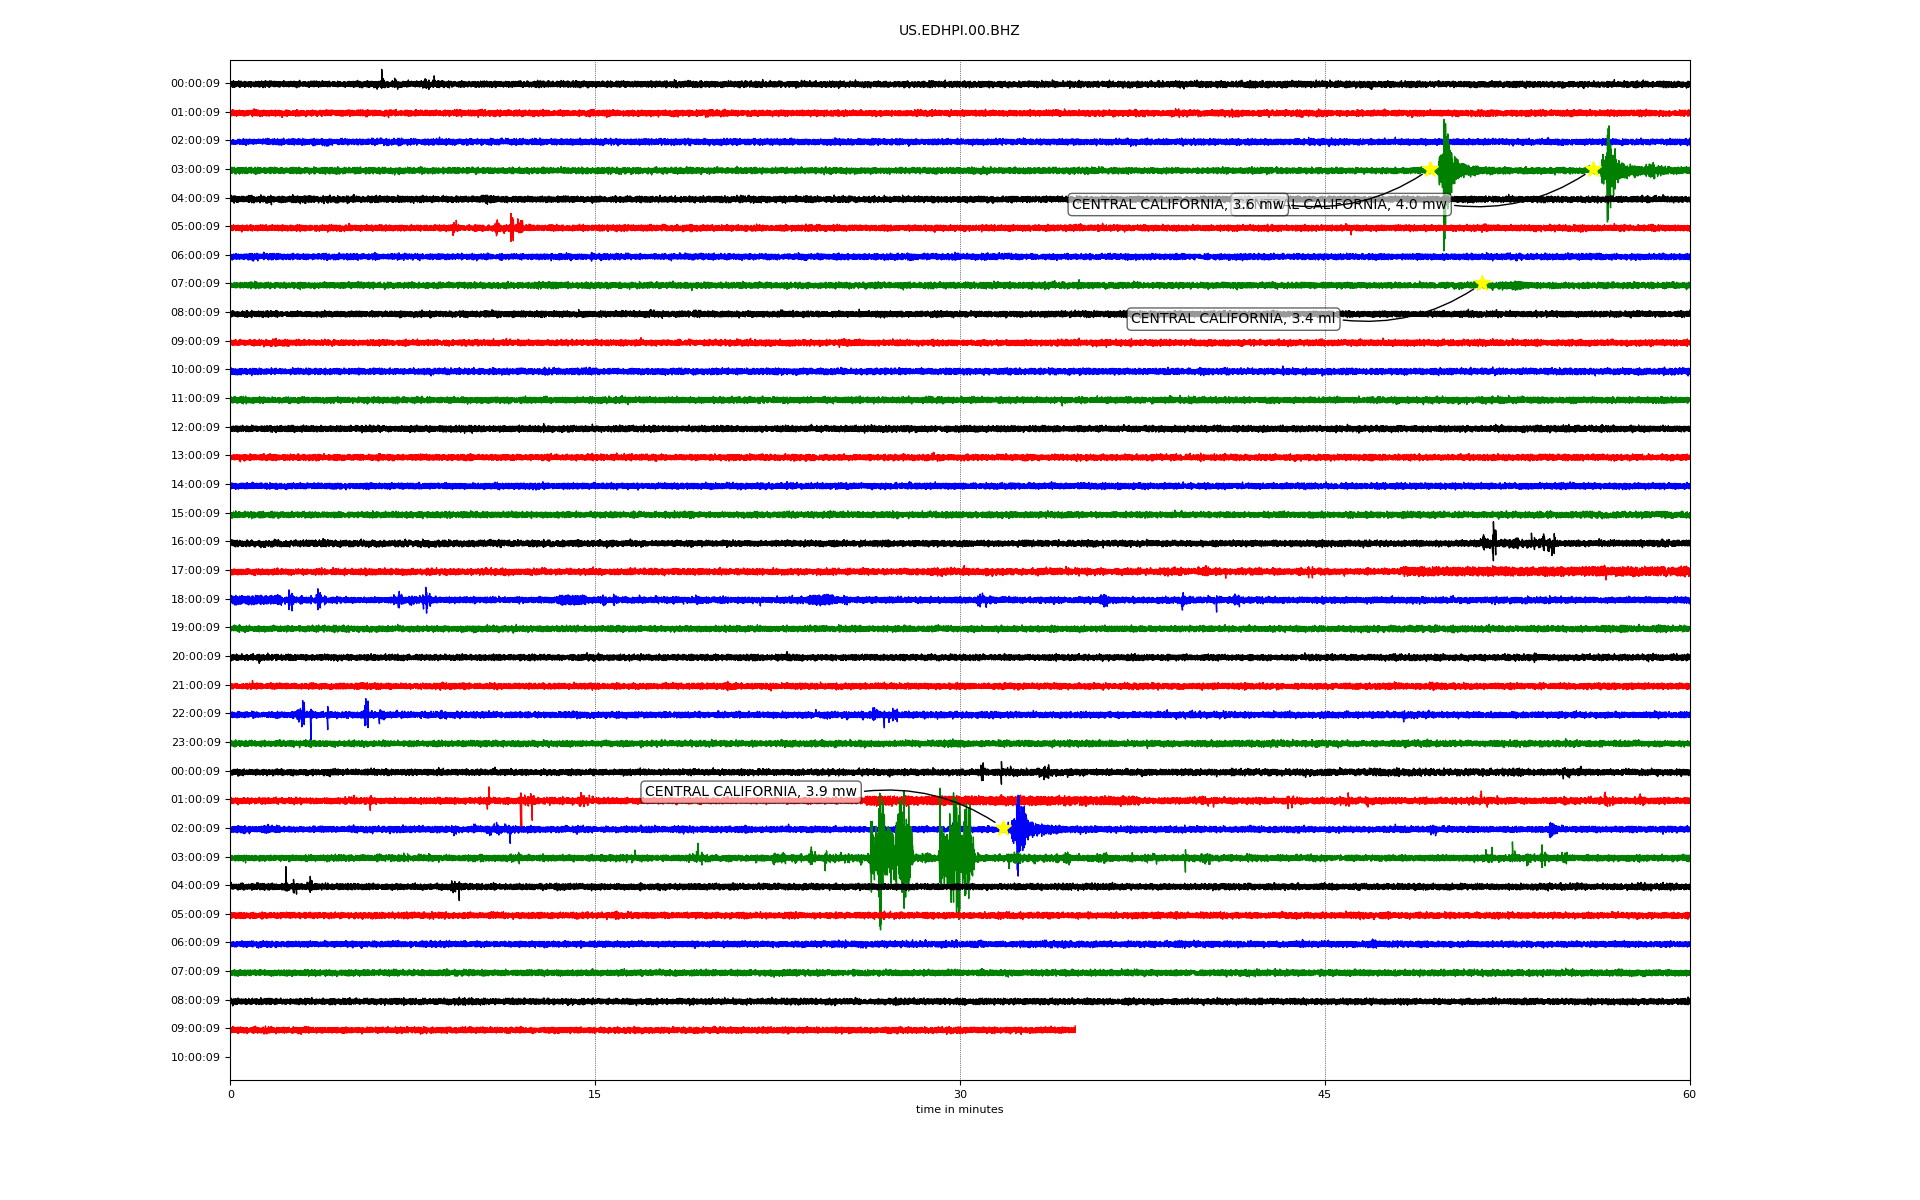Click the 15 tick label on the x-axis

click(595, 1094)
